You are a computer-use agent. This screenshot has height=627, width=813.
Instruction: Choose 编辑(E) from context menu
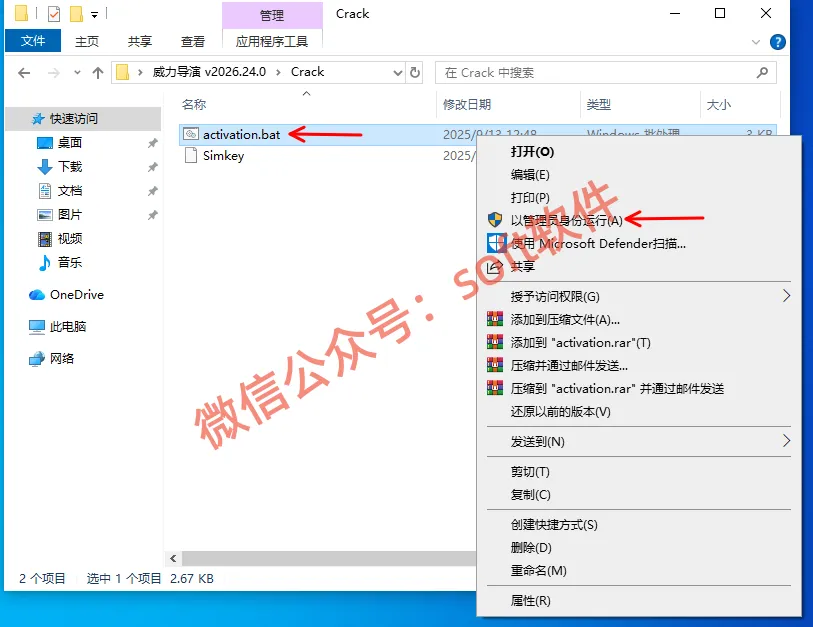(x=639, y=175)
